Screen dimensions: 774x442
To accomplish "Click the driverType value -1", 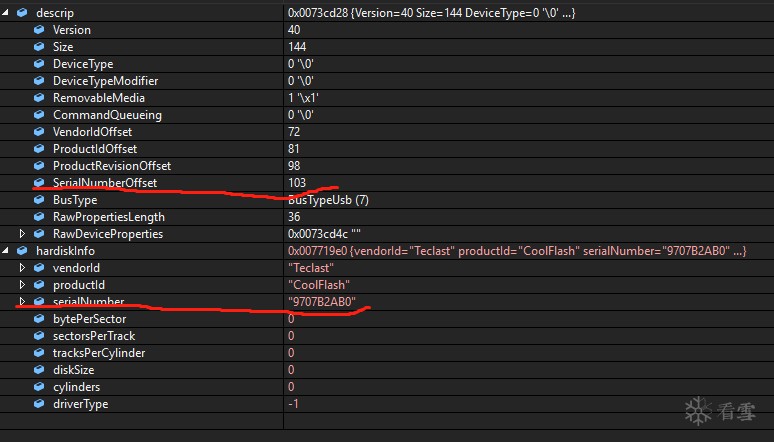I will [293, 403].
